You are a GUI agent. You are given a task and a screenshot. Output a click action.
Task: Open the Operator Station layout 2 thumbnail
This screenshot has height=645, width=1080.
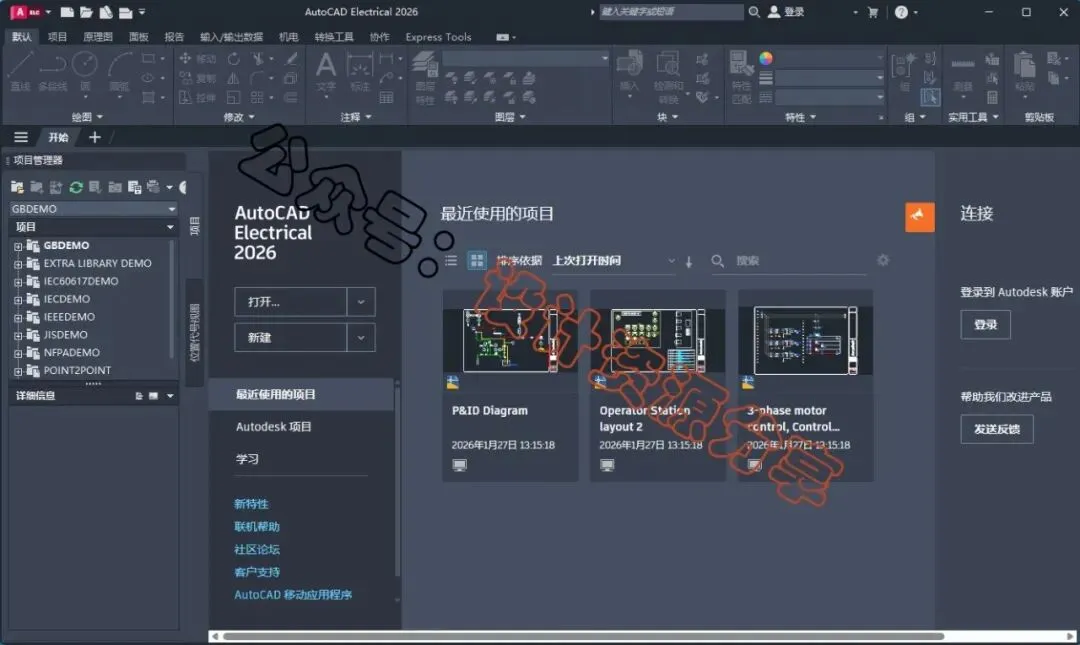[658, 340]
